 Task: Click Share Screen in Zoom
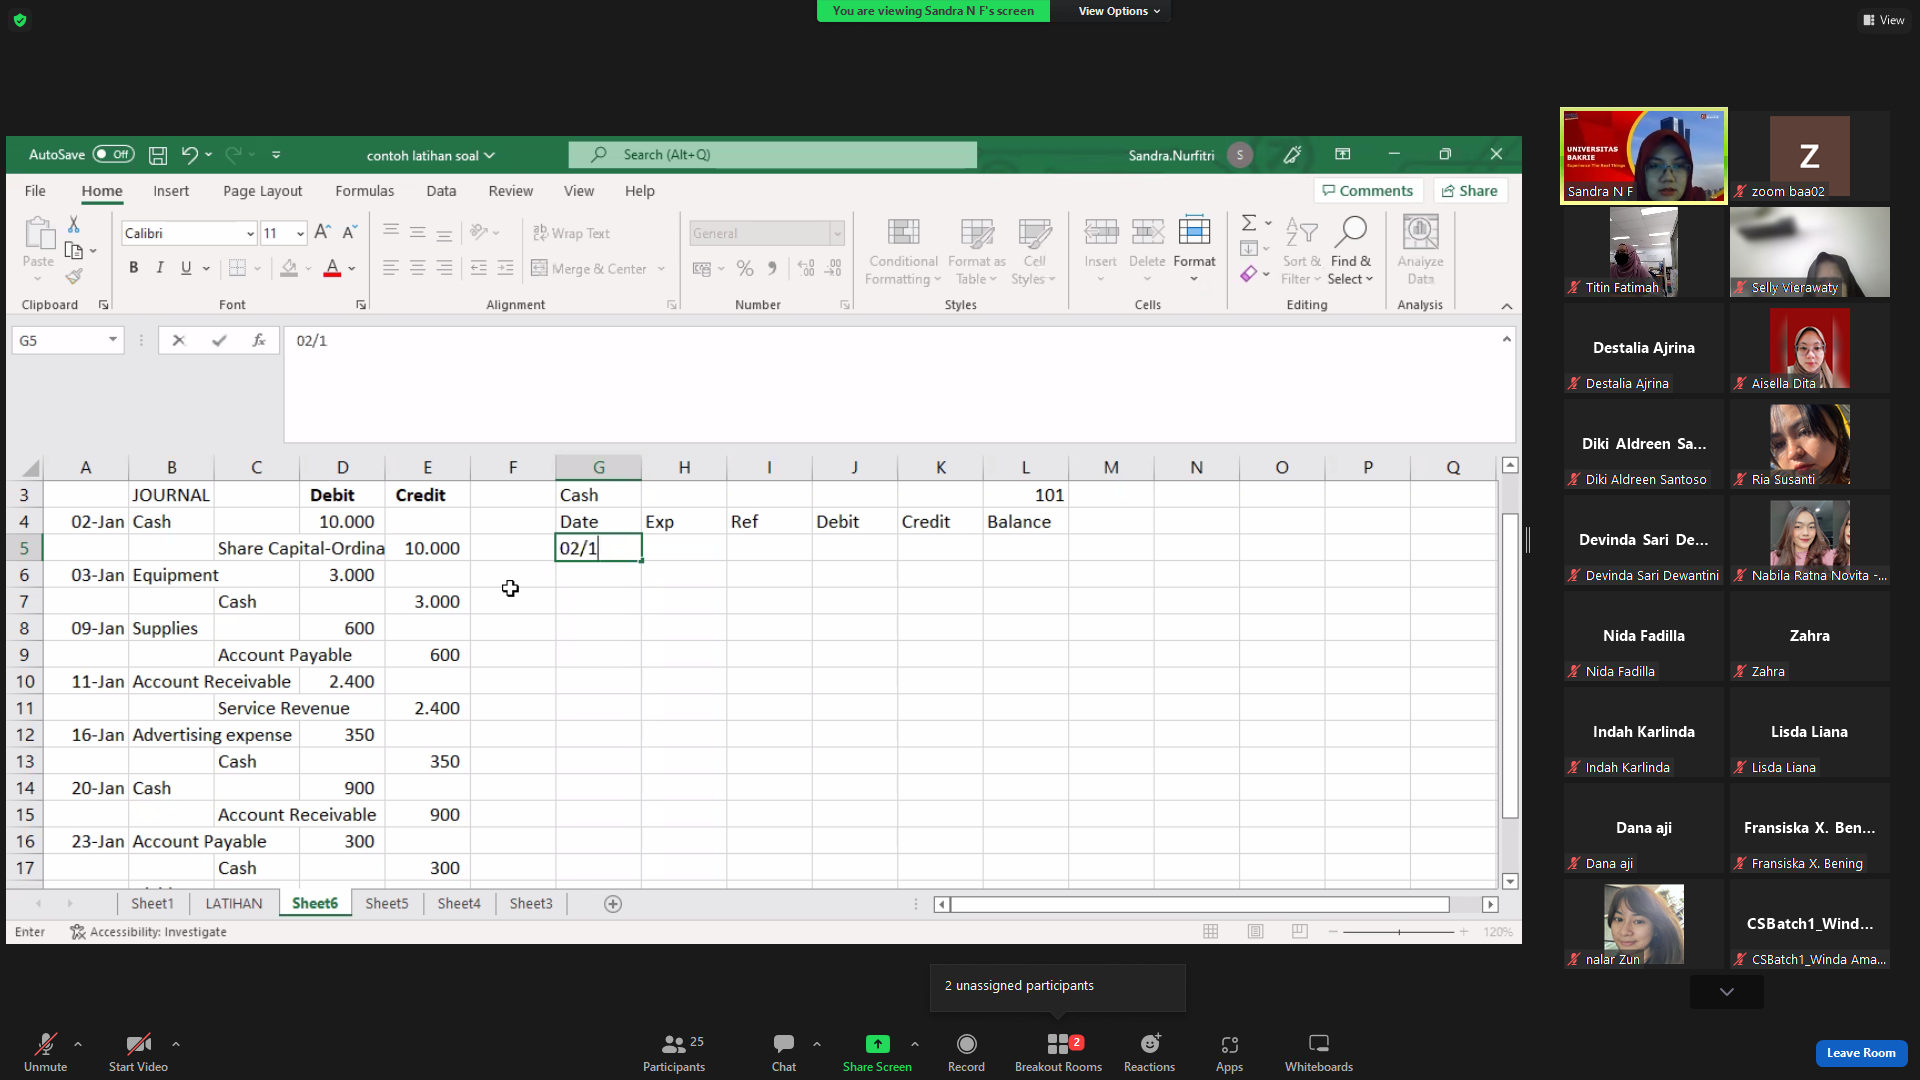click(x=877, y=1052)
